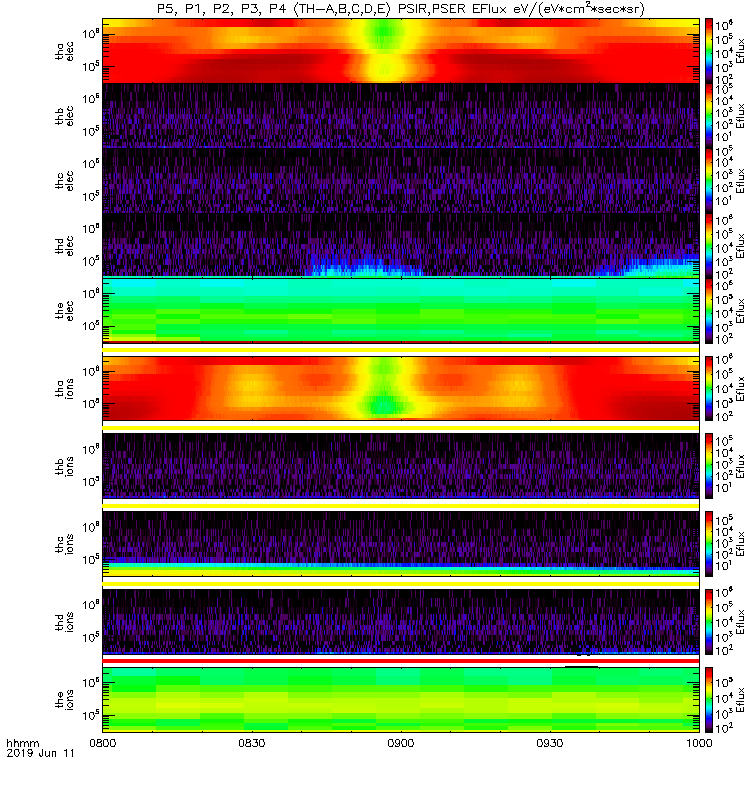Viewport: 750px width, 800px height.
Task: Click the Eflux label beside thb elec colorbar
Action: coord(740,116)
